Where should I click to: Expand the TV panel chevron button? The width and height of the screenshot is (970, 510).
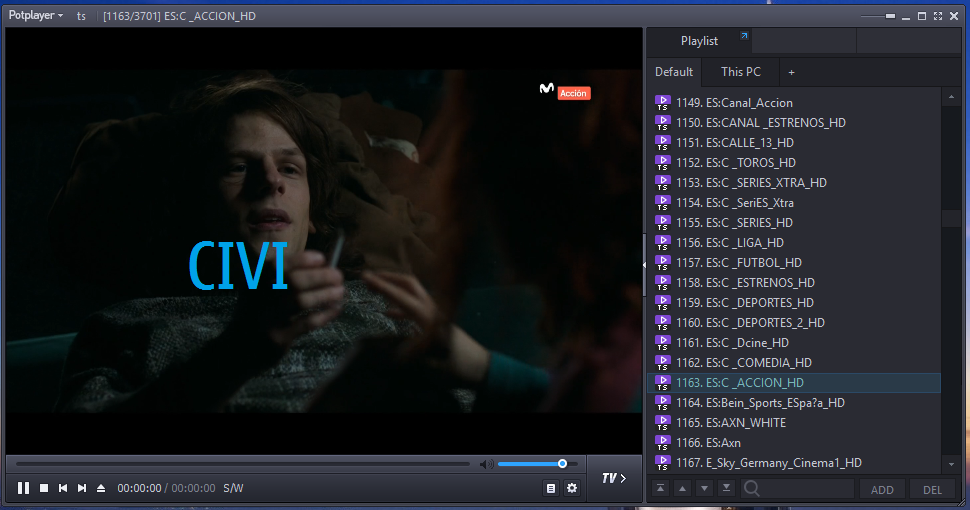613,478
